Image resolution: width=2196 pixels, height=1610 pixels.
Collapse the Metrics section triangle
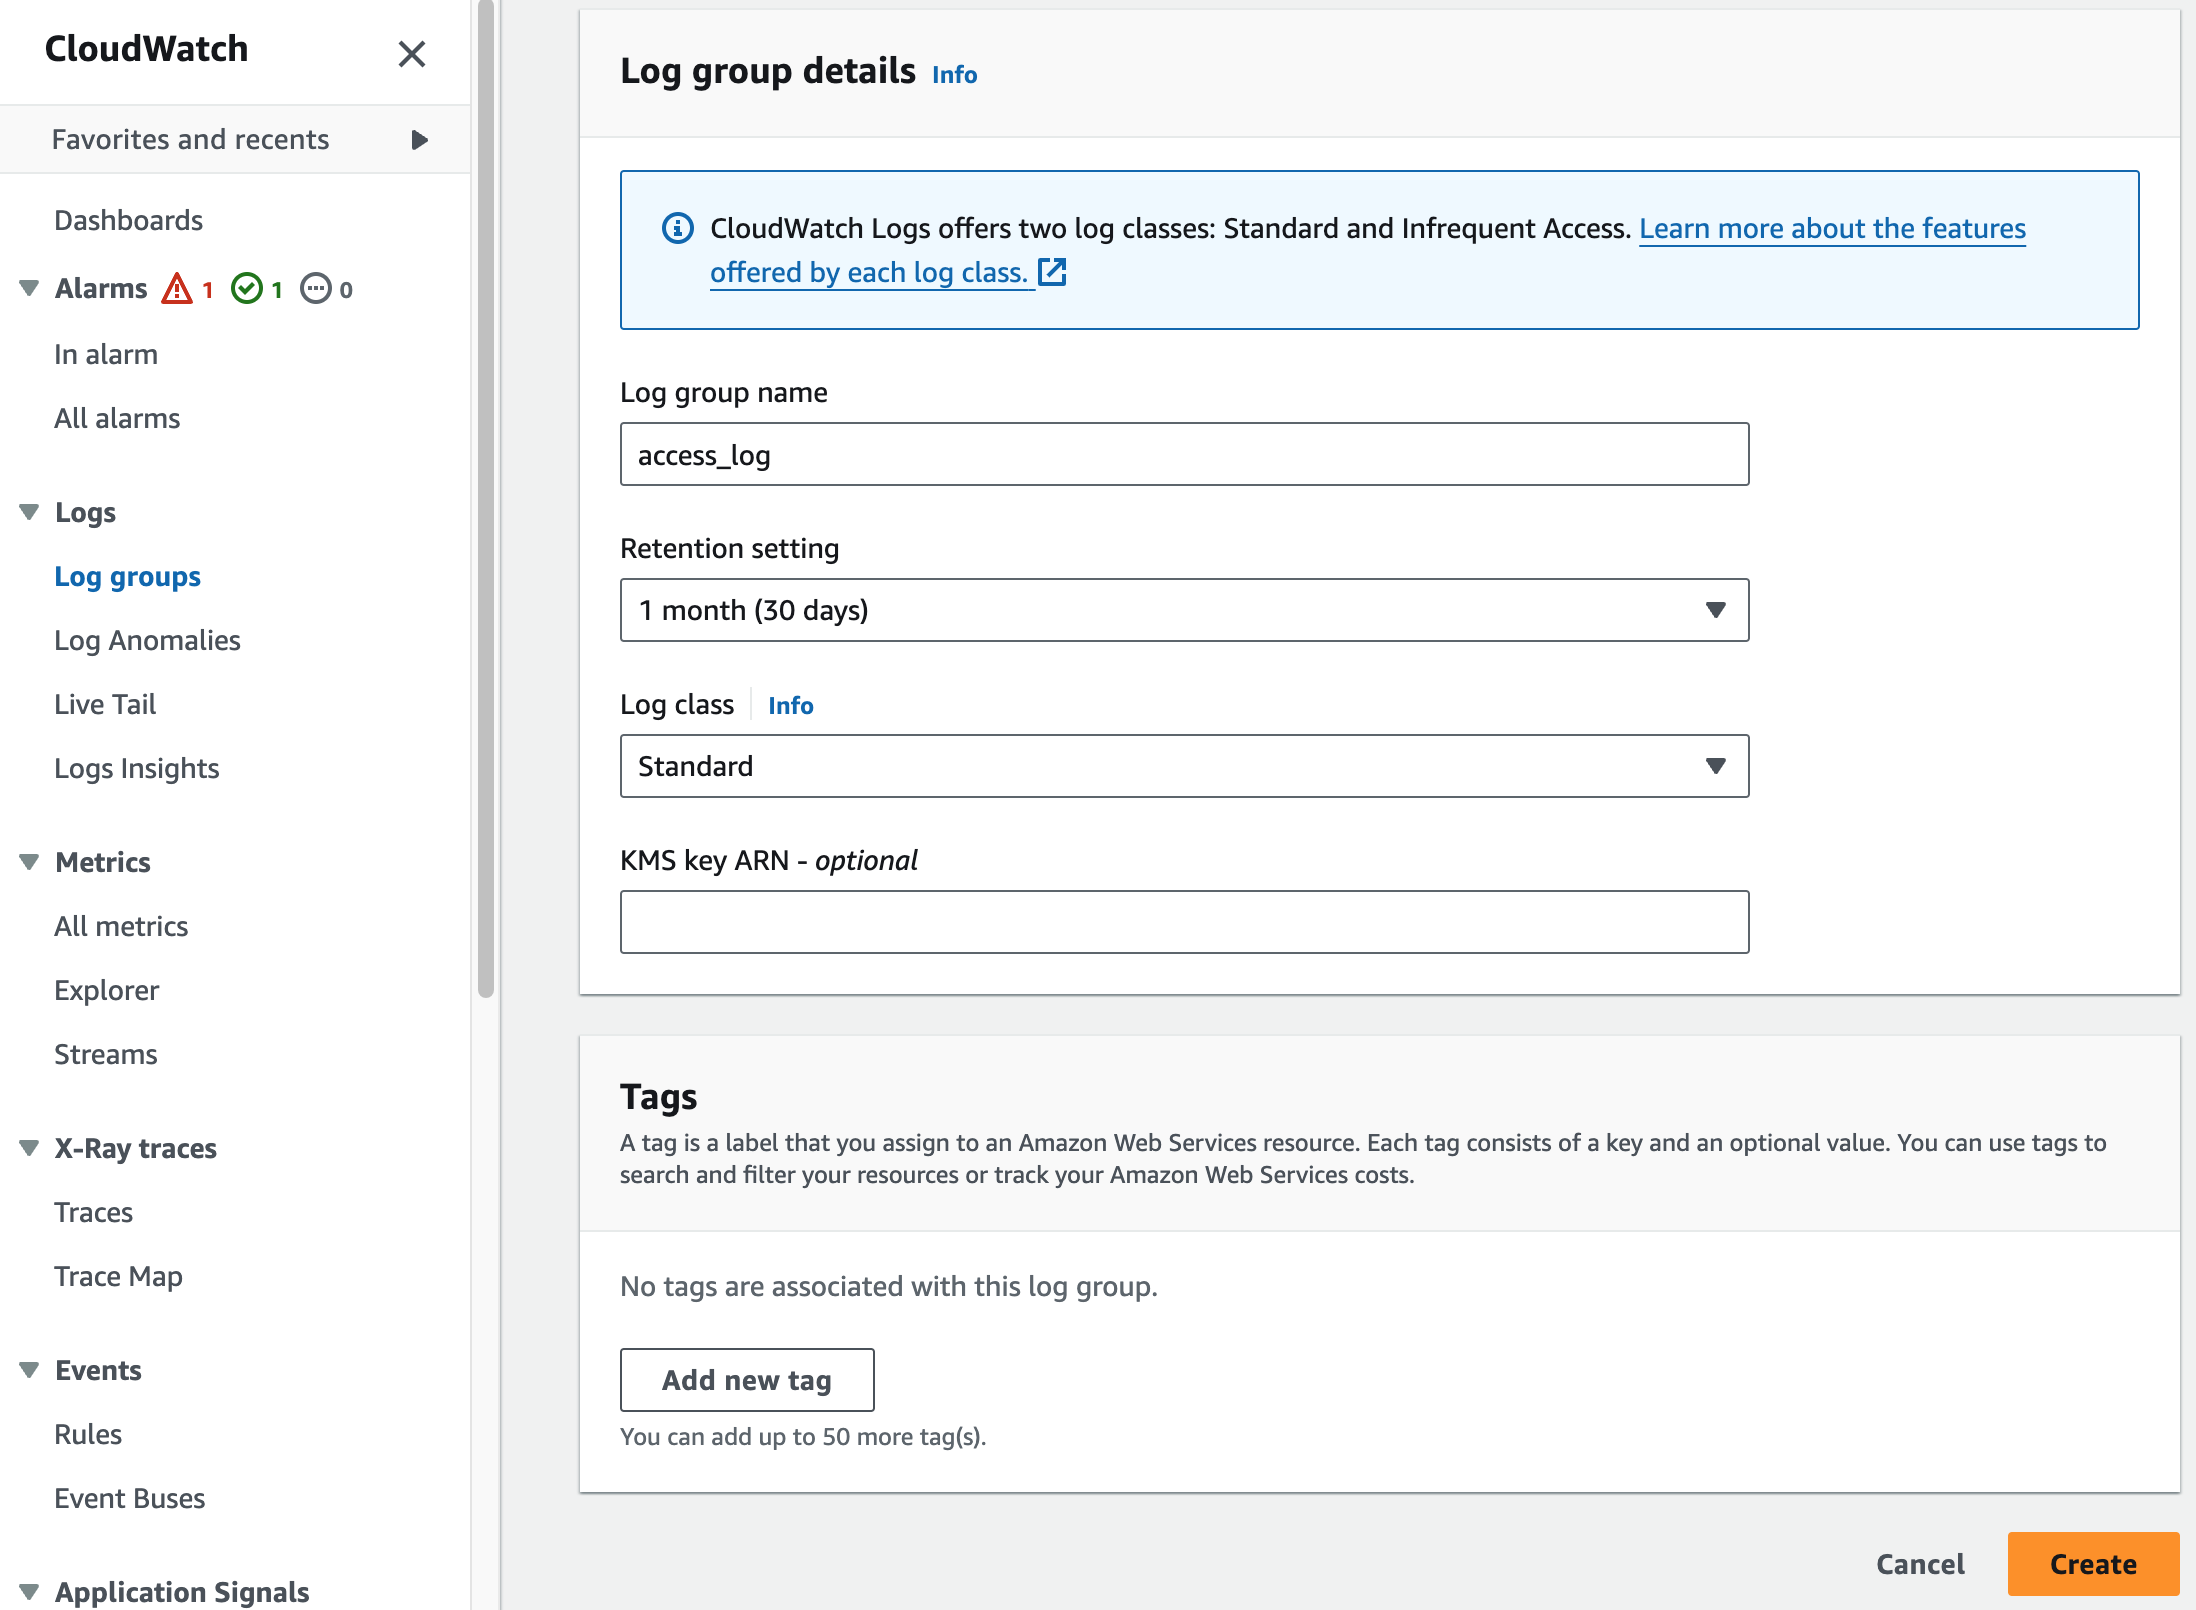click(x=29, y=862)
